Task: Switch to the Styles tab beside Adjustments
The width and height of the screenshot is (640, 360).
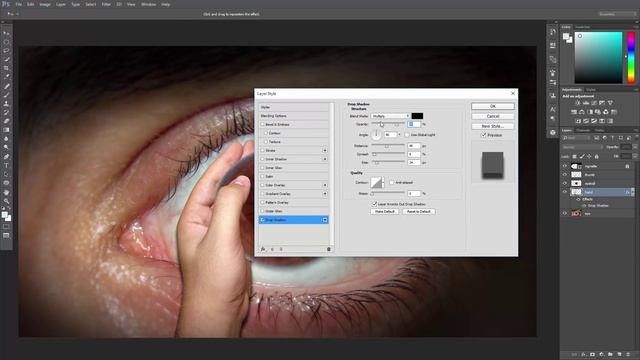Action: point(591,90)
